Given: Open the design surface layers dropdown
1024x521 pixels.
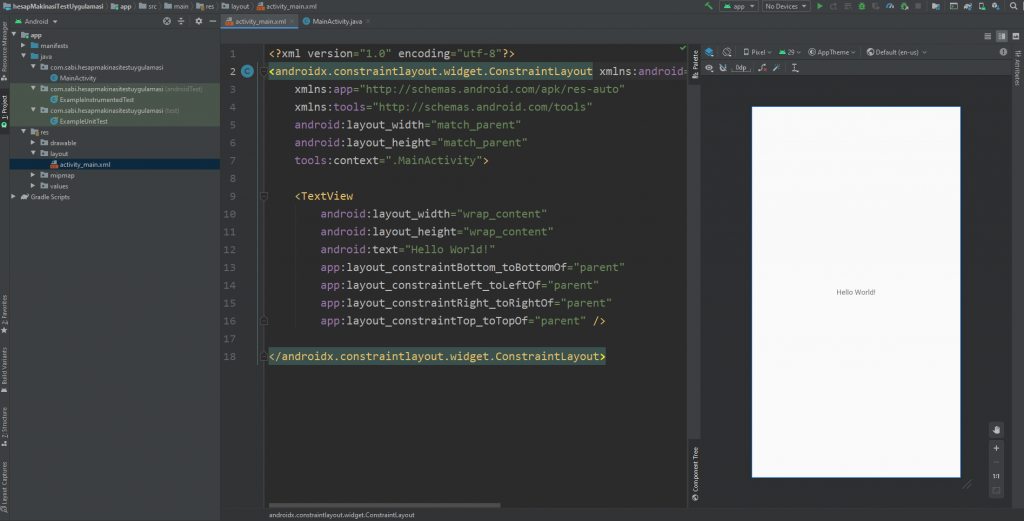Looking at the screenshot, I should point(709,52).
